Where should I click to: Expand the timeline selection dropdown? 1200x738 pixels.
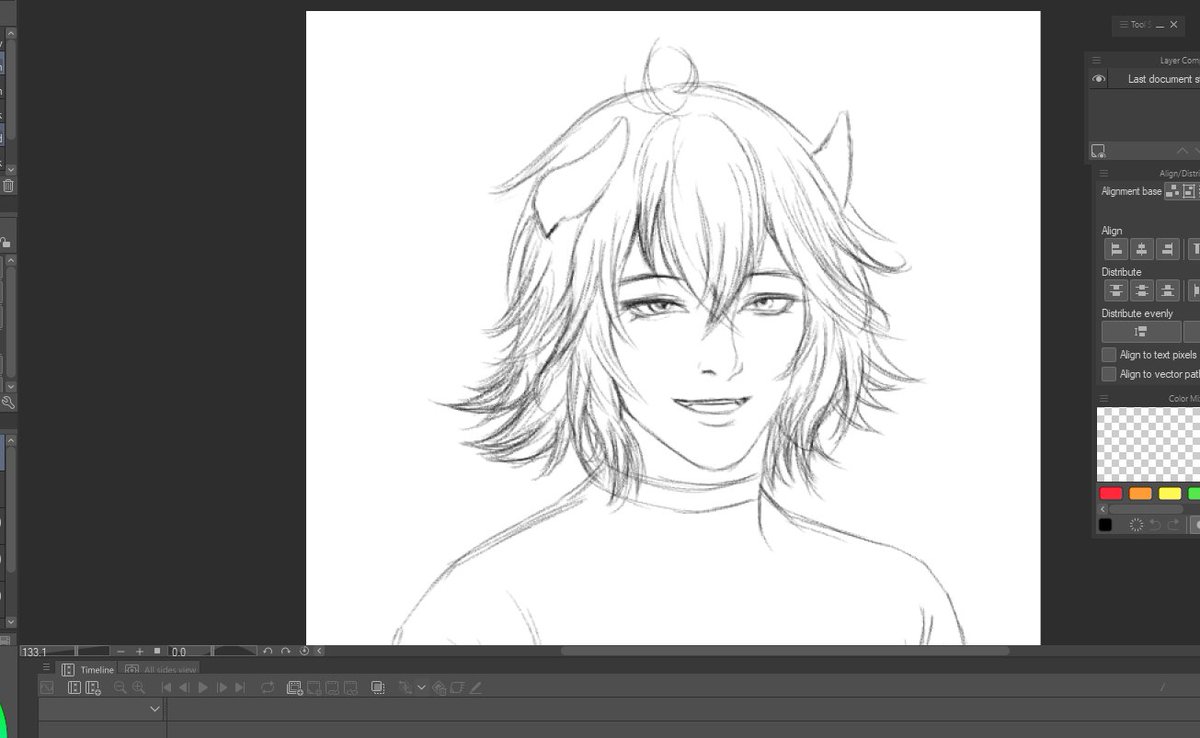tap(155, 709)
